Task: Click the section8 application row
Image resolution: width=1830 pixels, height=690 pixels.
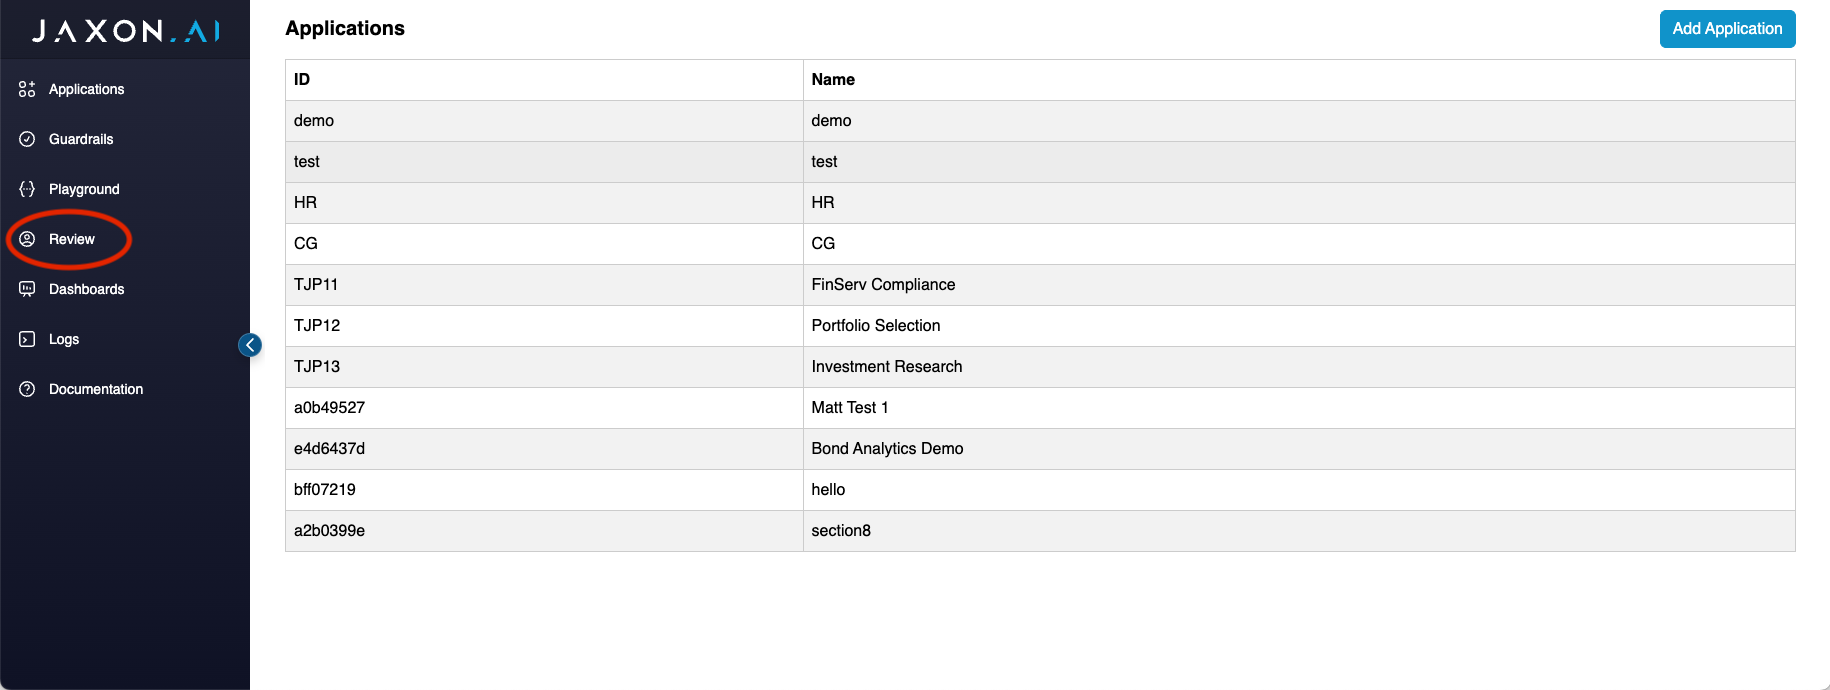Action: tap(841, 531)
